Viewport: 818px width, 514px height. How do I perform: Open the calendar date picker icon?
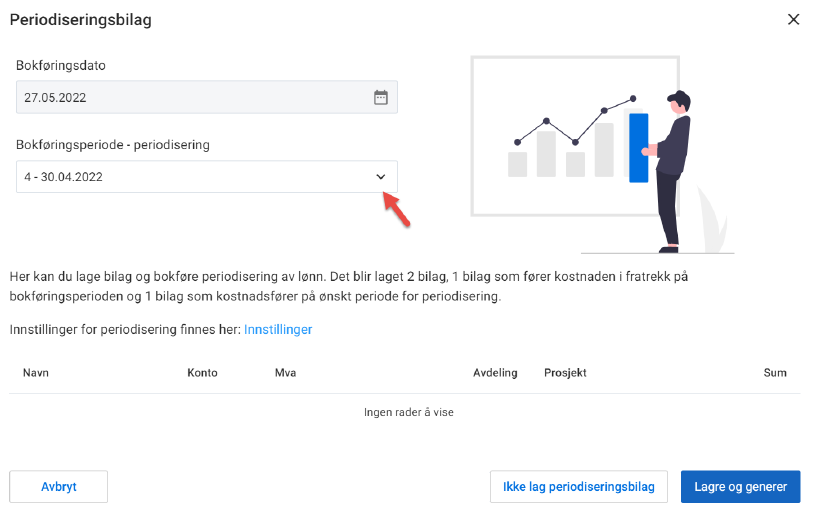(x=380, y=97)
